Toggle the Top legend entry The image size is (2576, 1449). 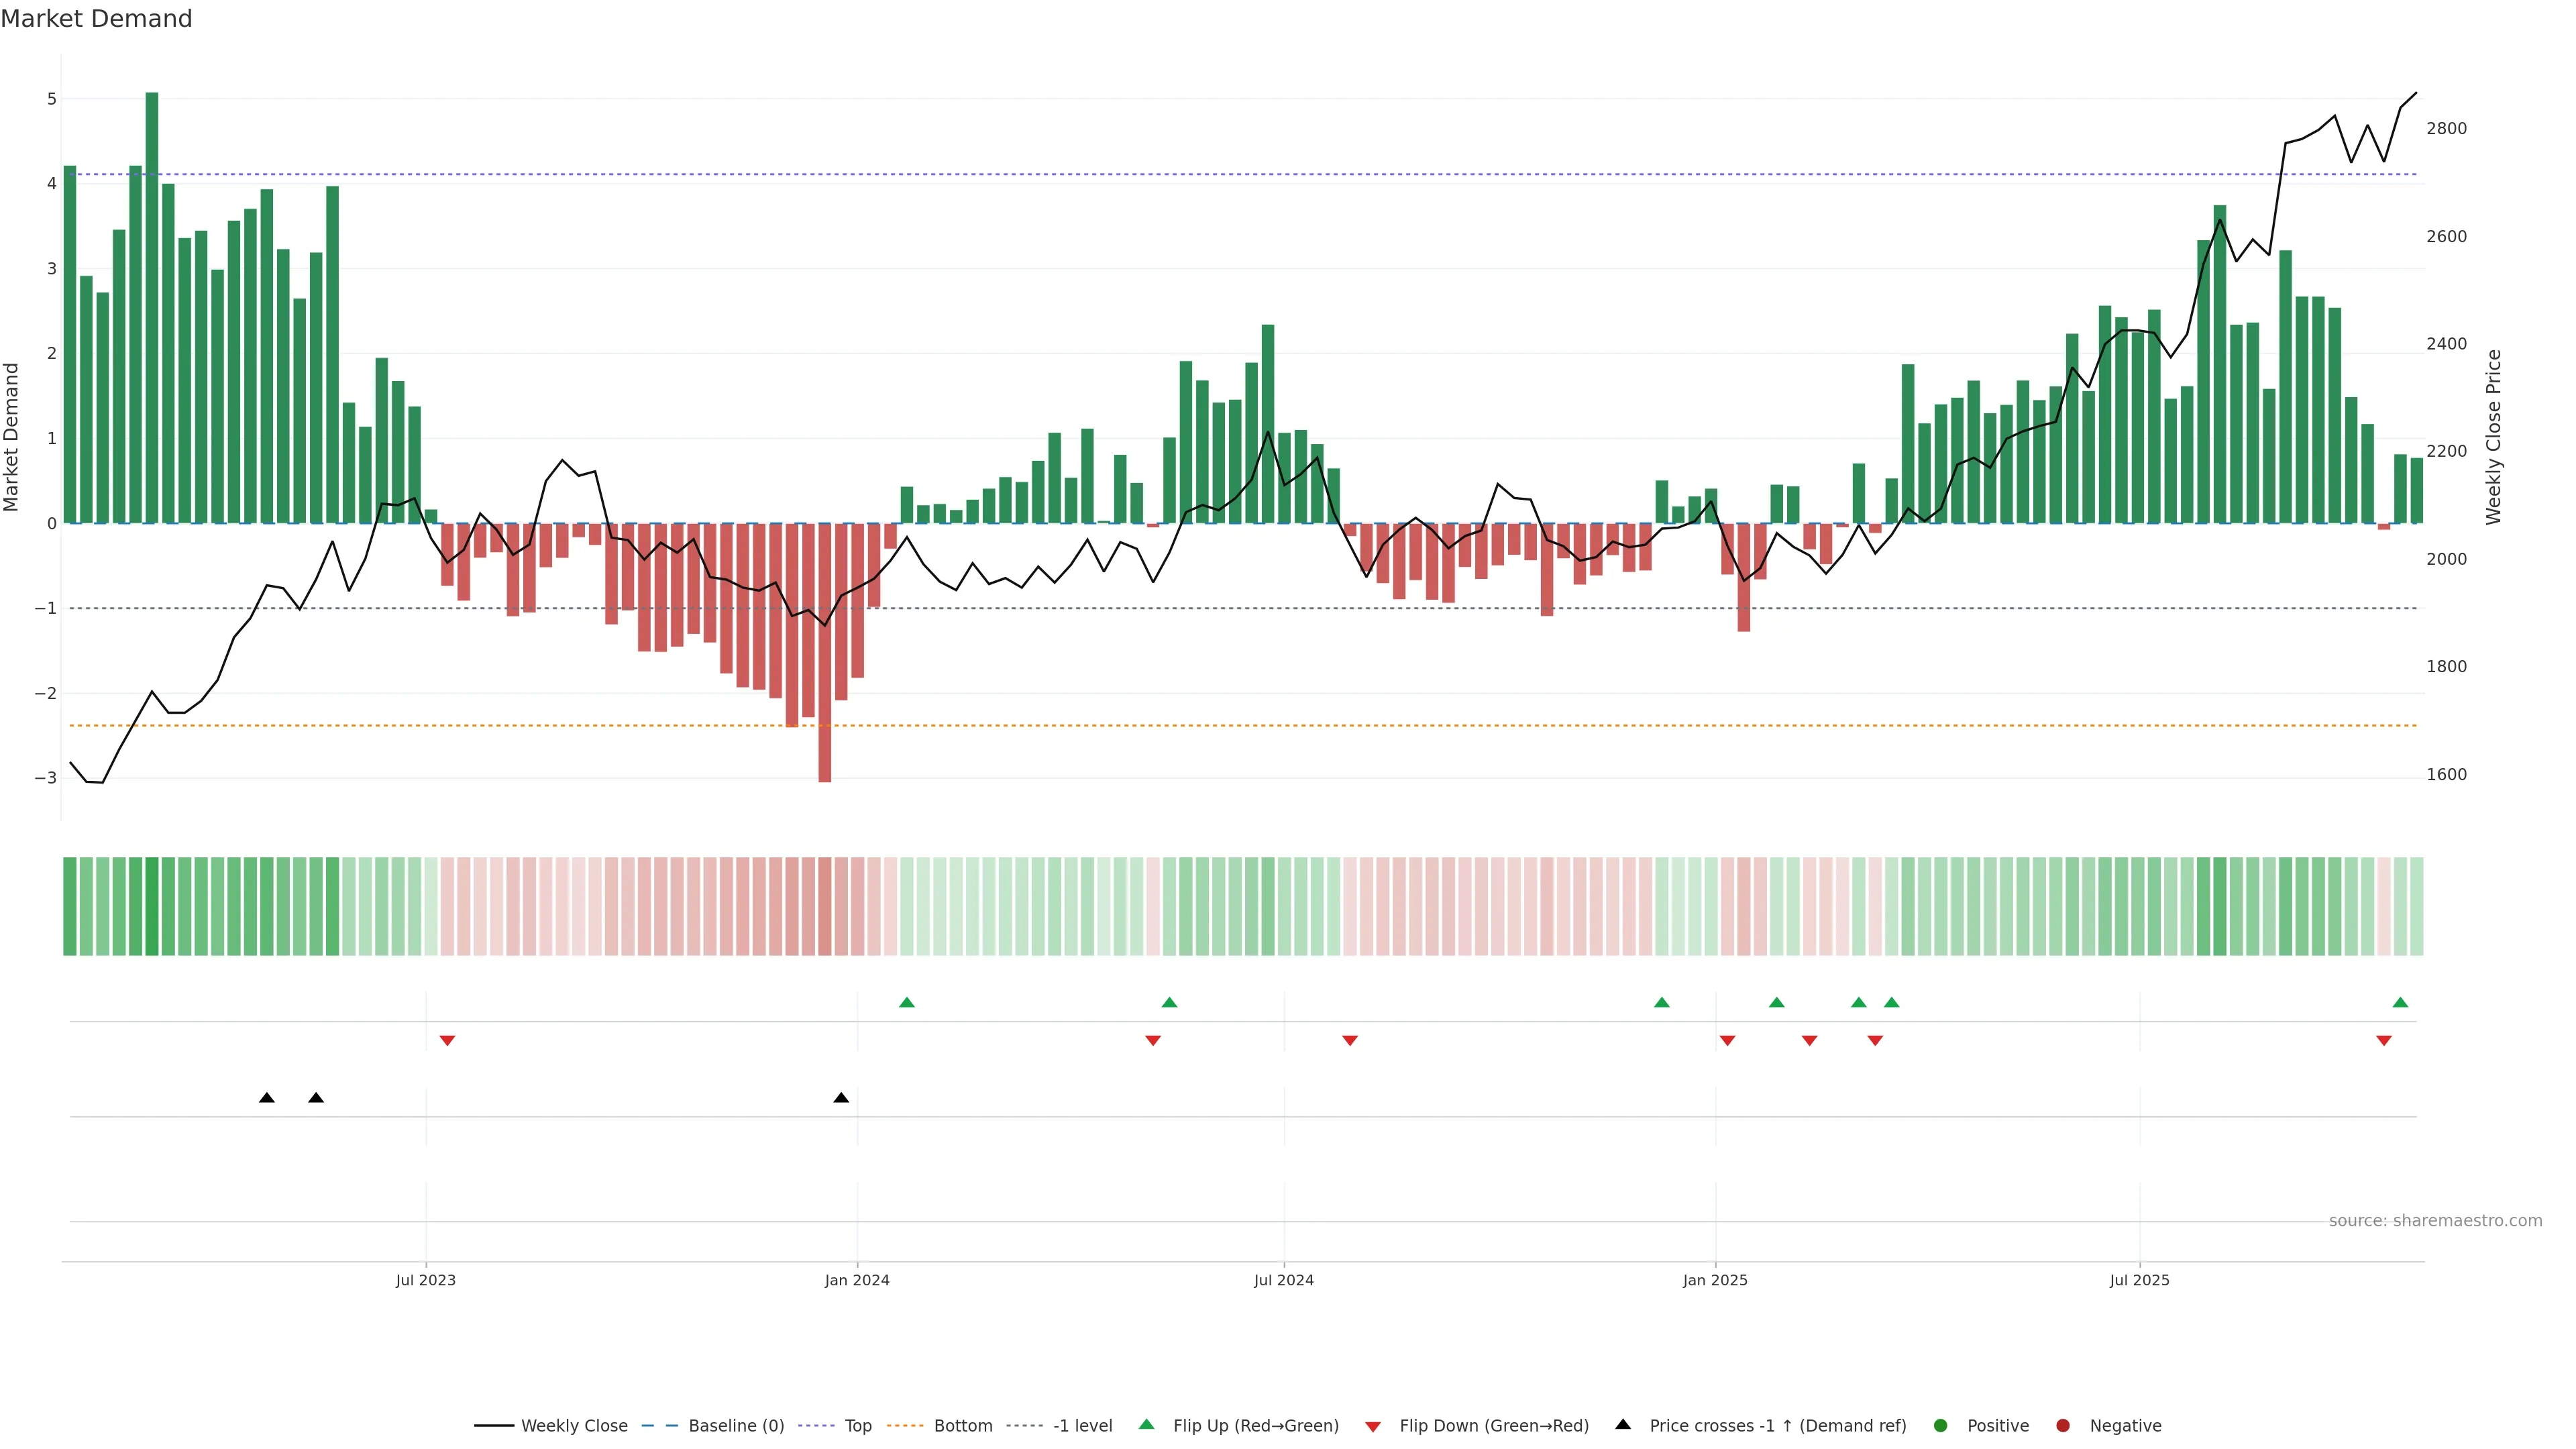coord(857,1426)
